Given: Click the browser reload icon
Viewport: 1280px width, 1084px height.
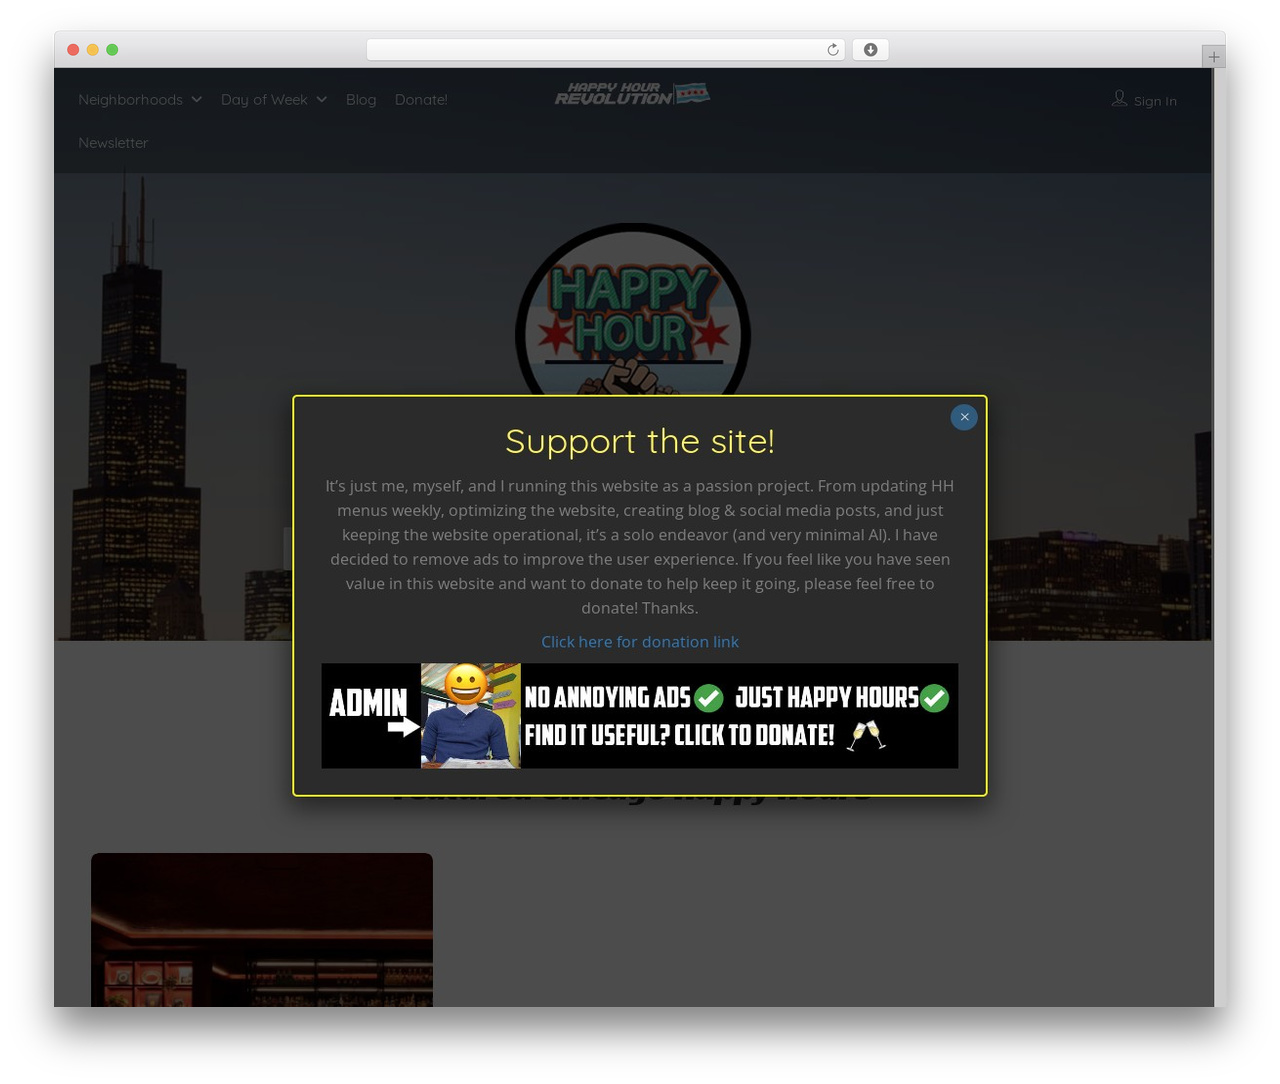Looking at the screenshot, I should (x=832, y=50).
